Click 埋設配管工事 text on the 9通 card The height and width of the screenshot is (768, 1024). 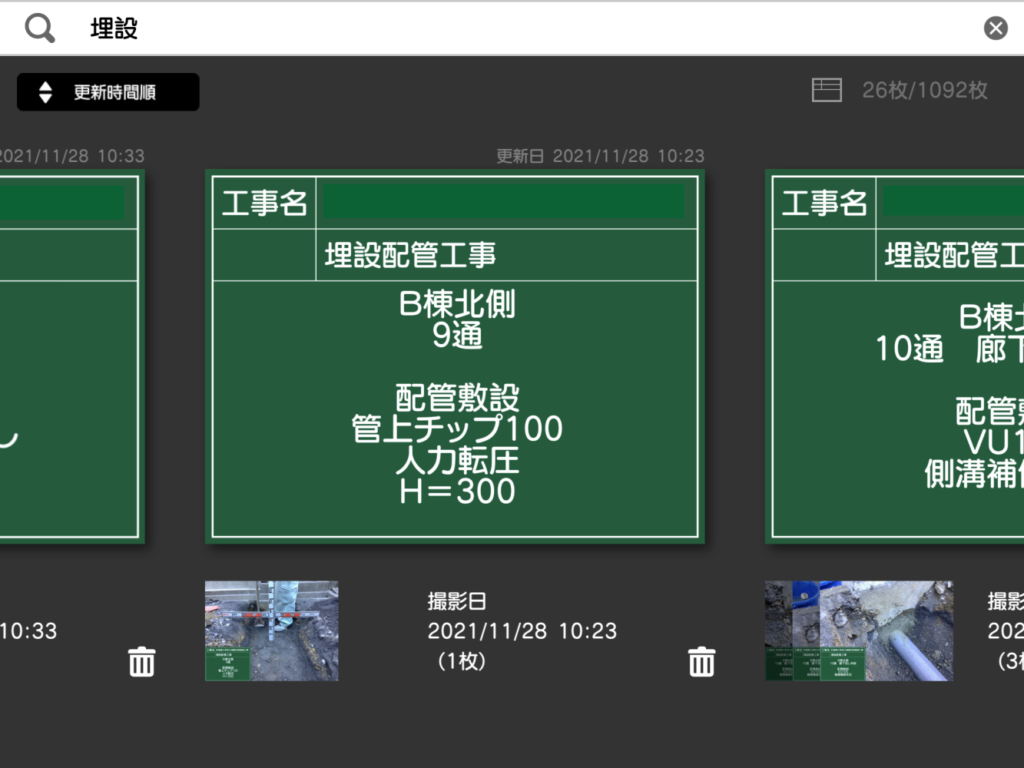[410, 255]
